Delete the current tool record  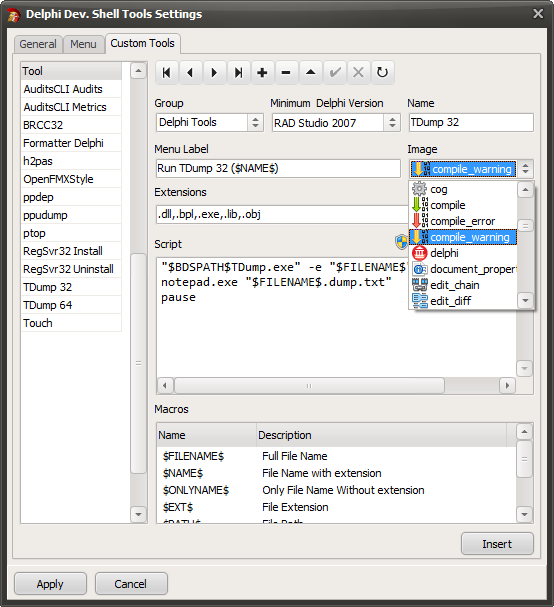click(x=286, y=72)
